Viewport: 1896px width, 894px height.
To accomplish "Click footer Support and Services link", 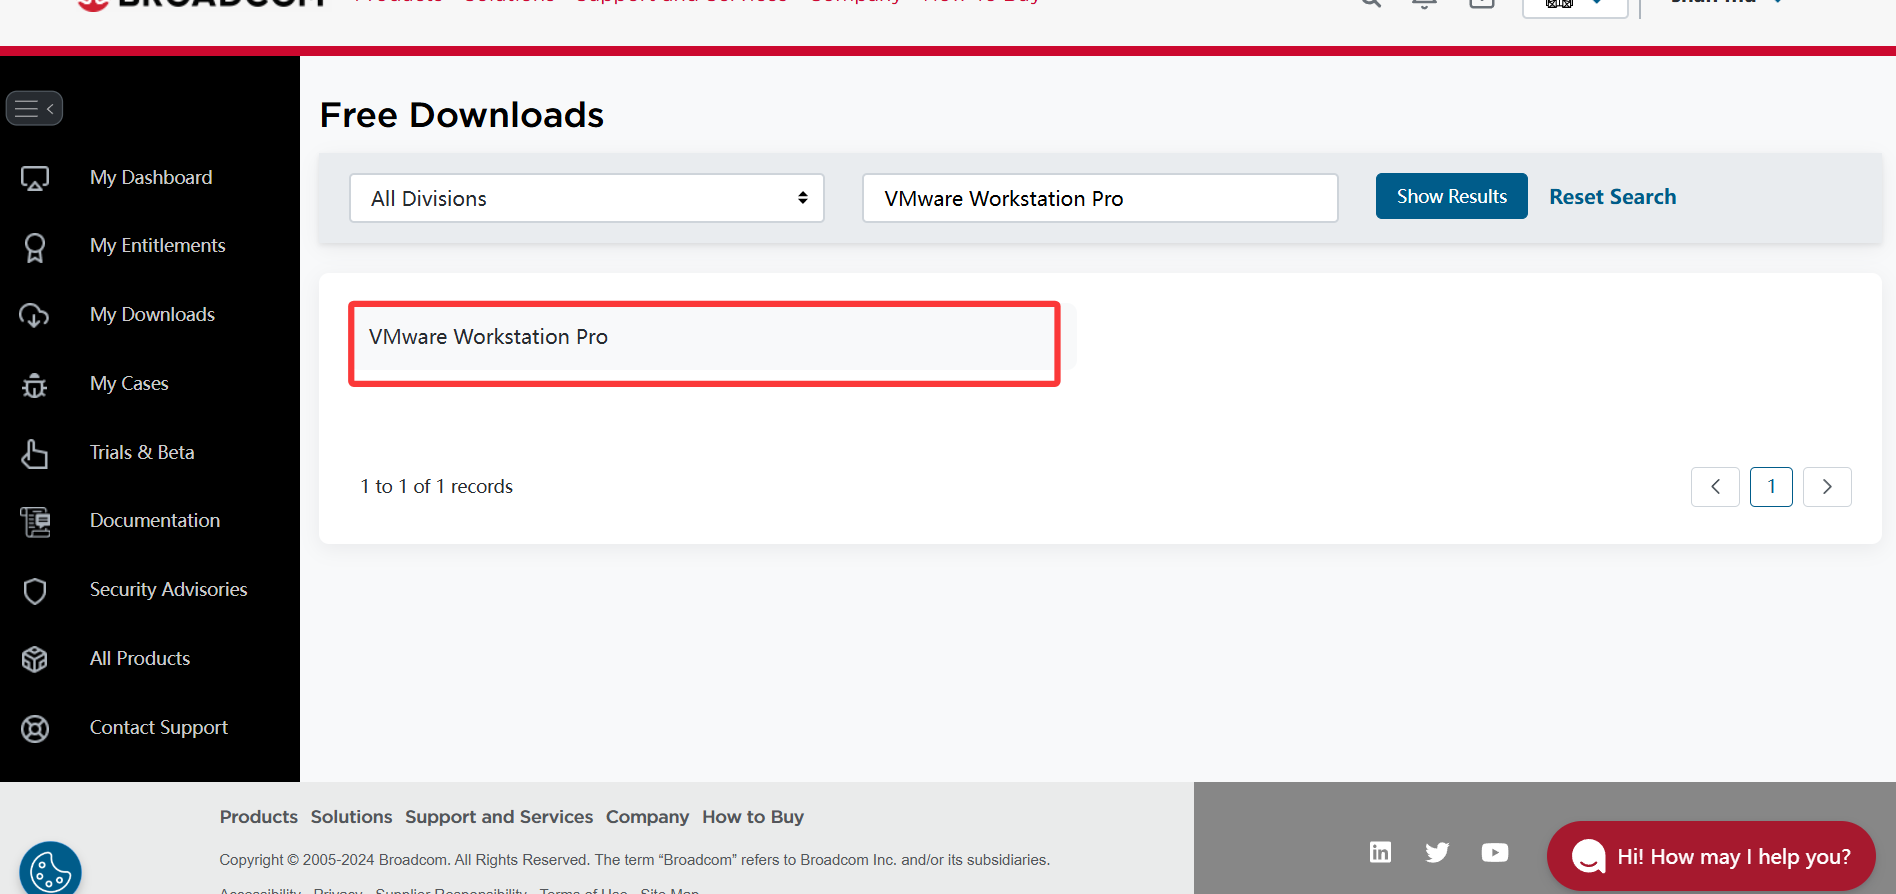I will click(x=499, y=817).
